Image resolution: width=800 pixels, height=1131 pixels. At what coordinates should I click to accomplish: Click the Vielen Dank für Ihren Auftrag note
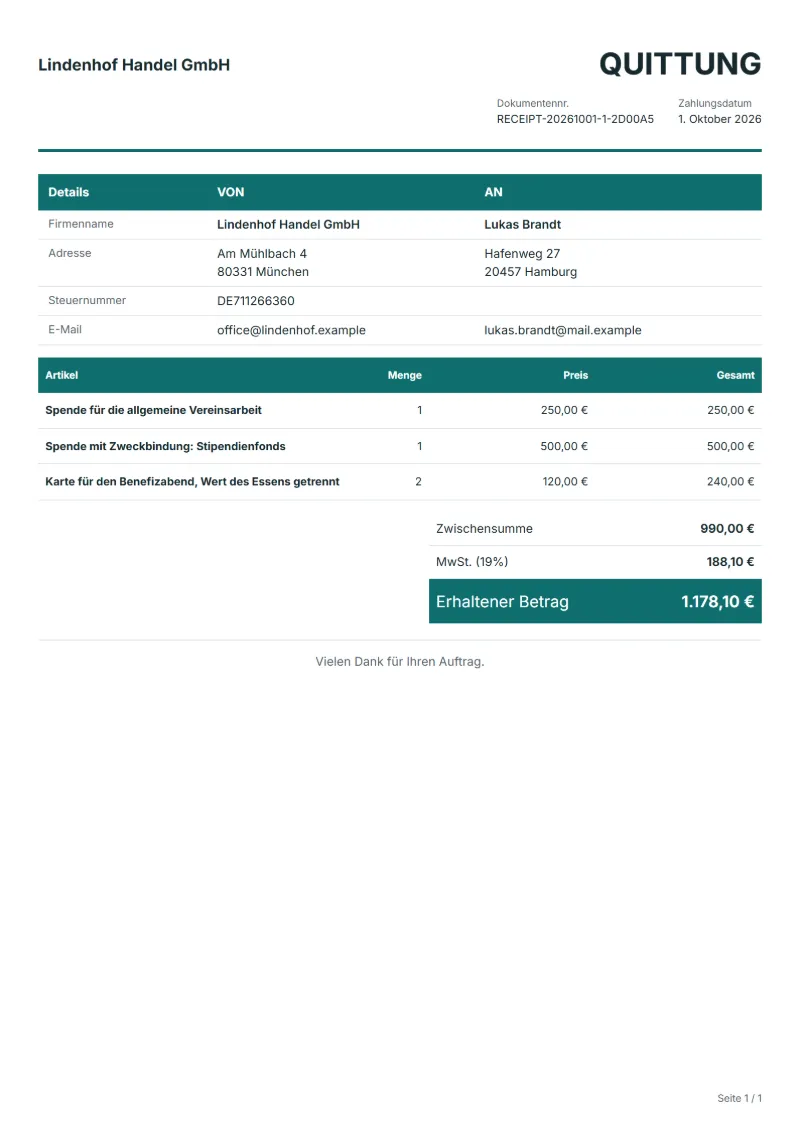point(400,661)
